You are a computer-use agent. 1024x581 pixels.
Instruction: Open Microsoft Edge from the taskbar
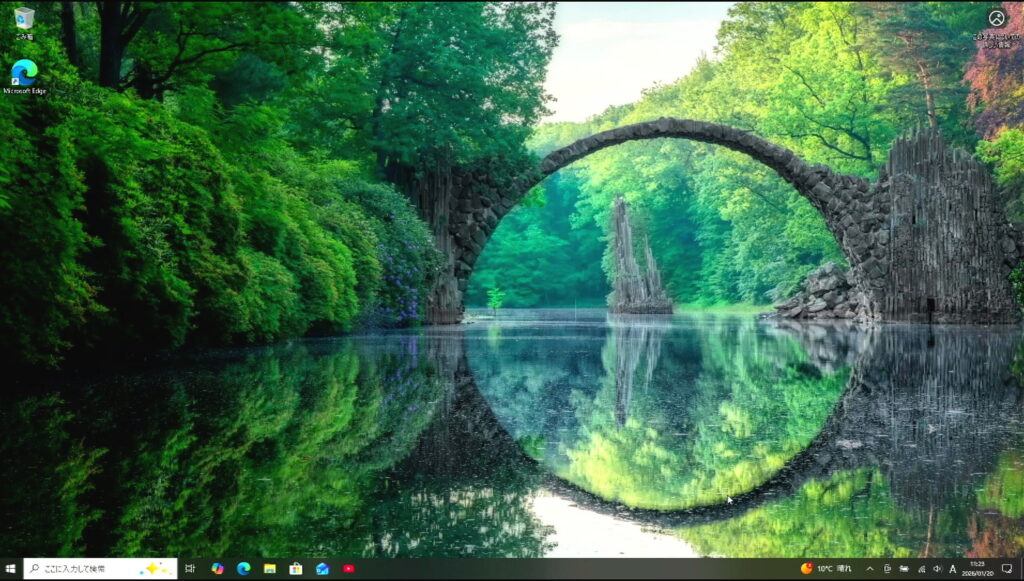243,569
